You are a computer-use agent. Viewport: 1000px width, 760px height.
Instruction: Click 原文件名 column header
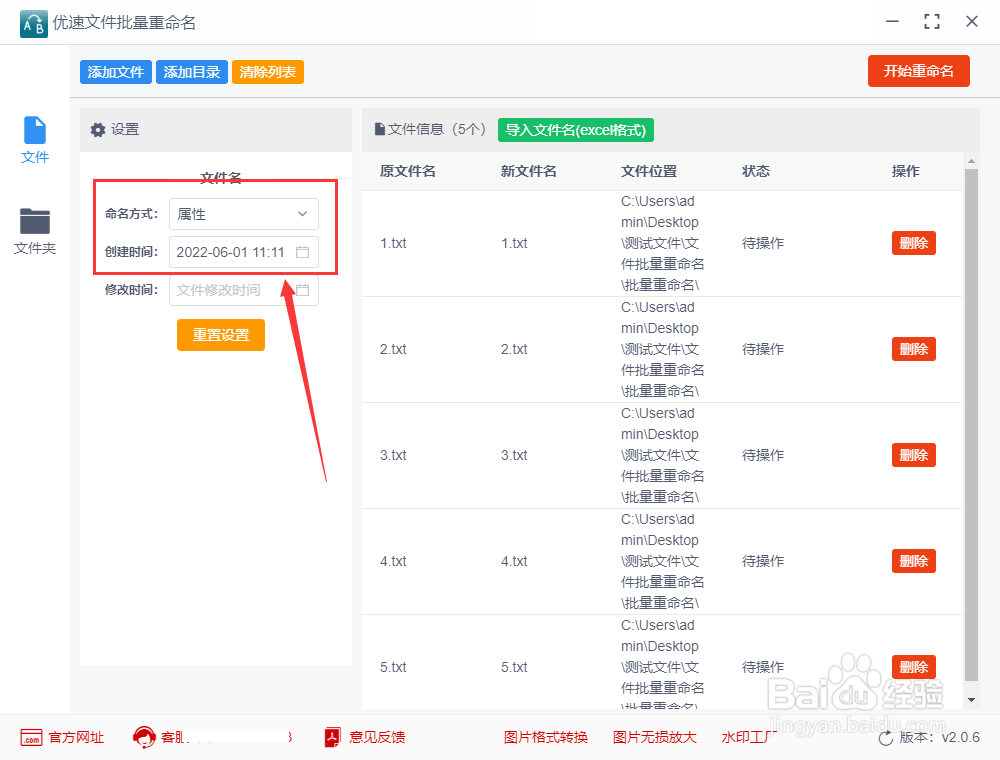(408, 171)
